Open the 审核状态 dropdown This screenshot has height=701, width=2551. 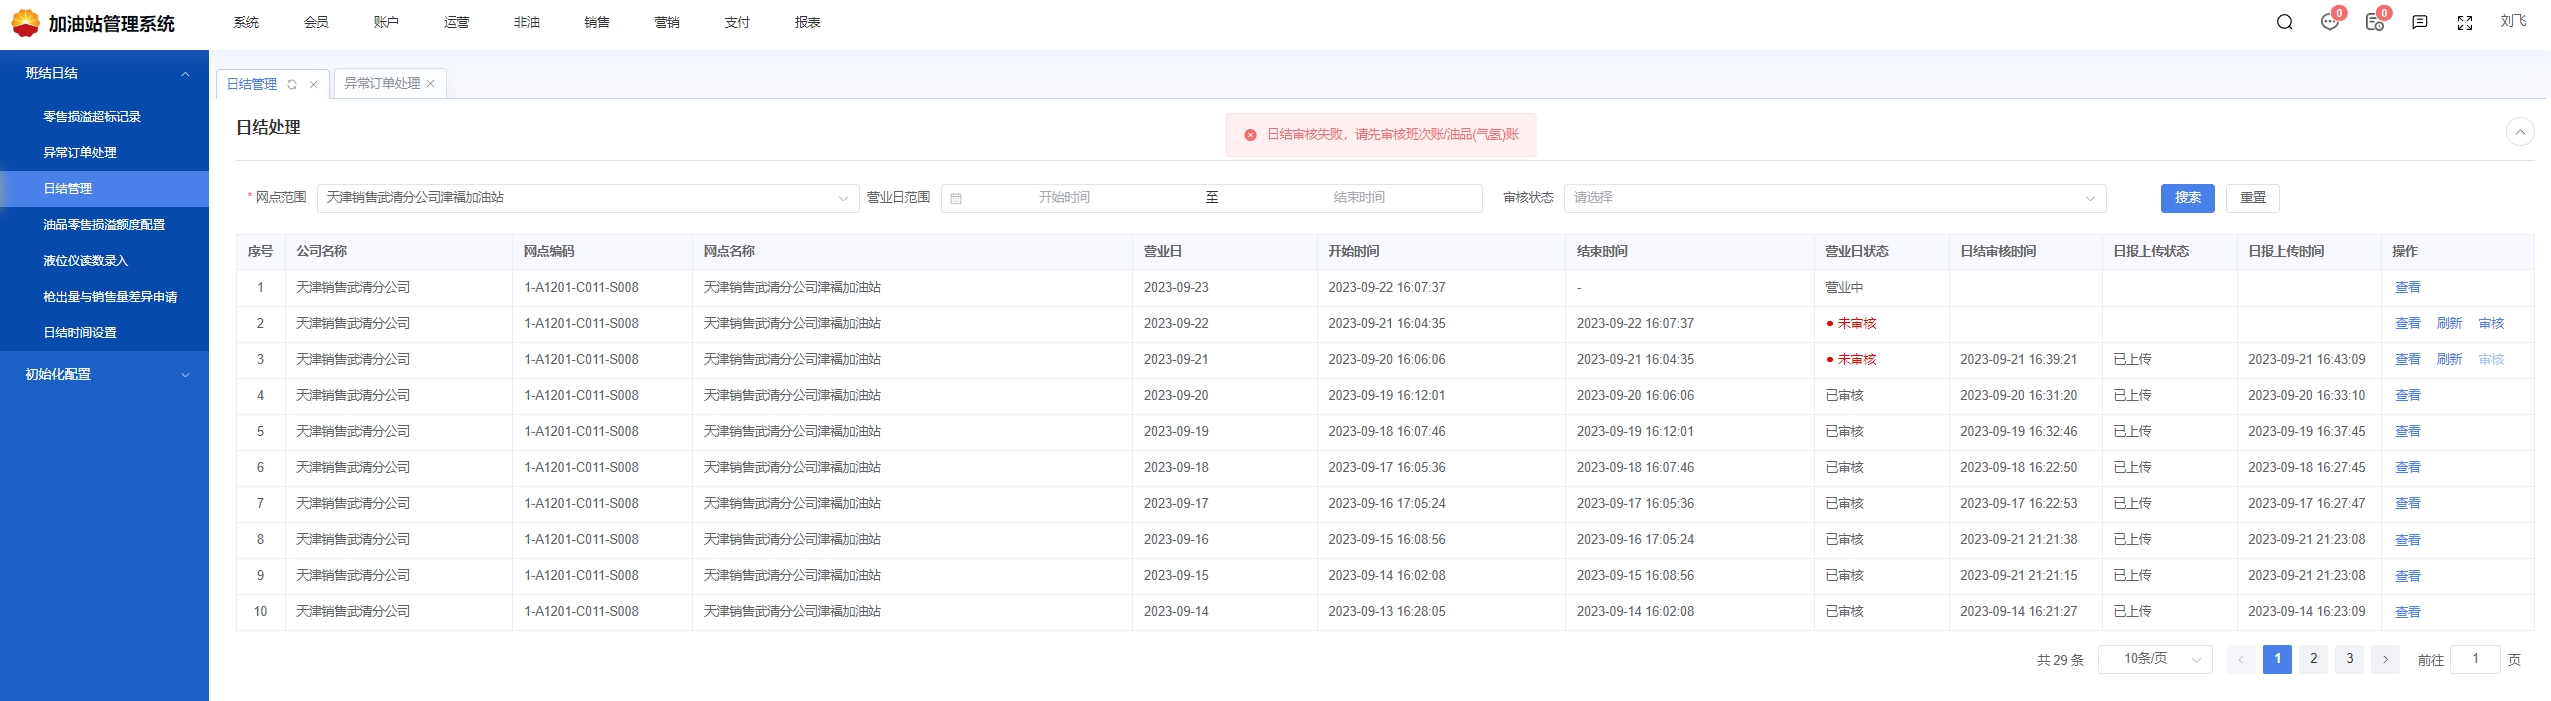coord(1834,198)
